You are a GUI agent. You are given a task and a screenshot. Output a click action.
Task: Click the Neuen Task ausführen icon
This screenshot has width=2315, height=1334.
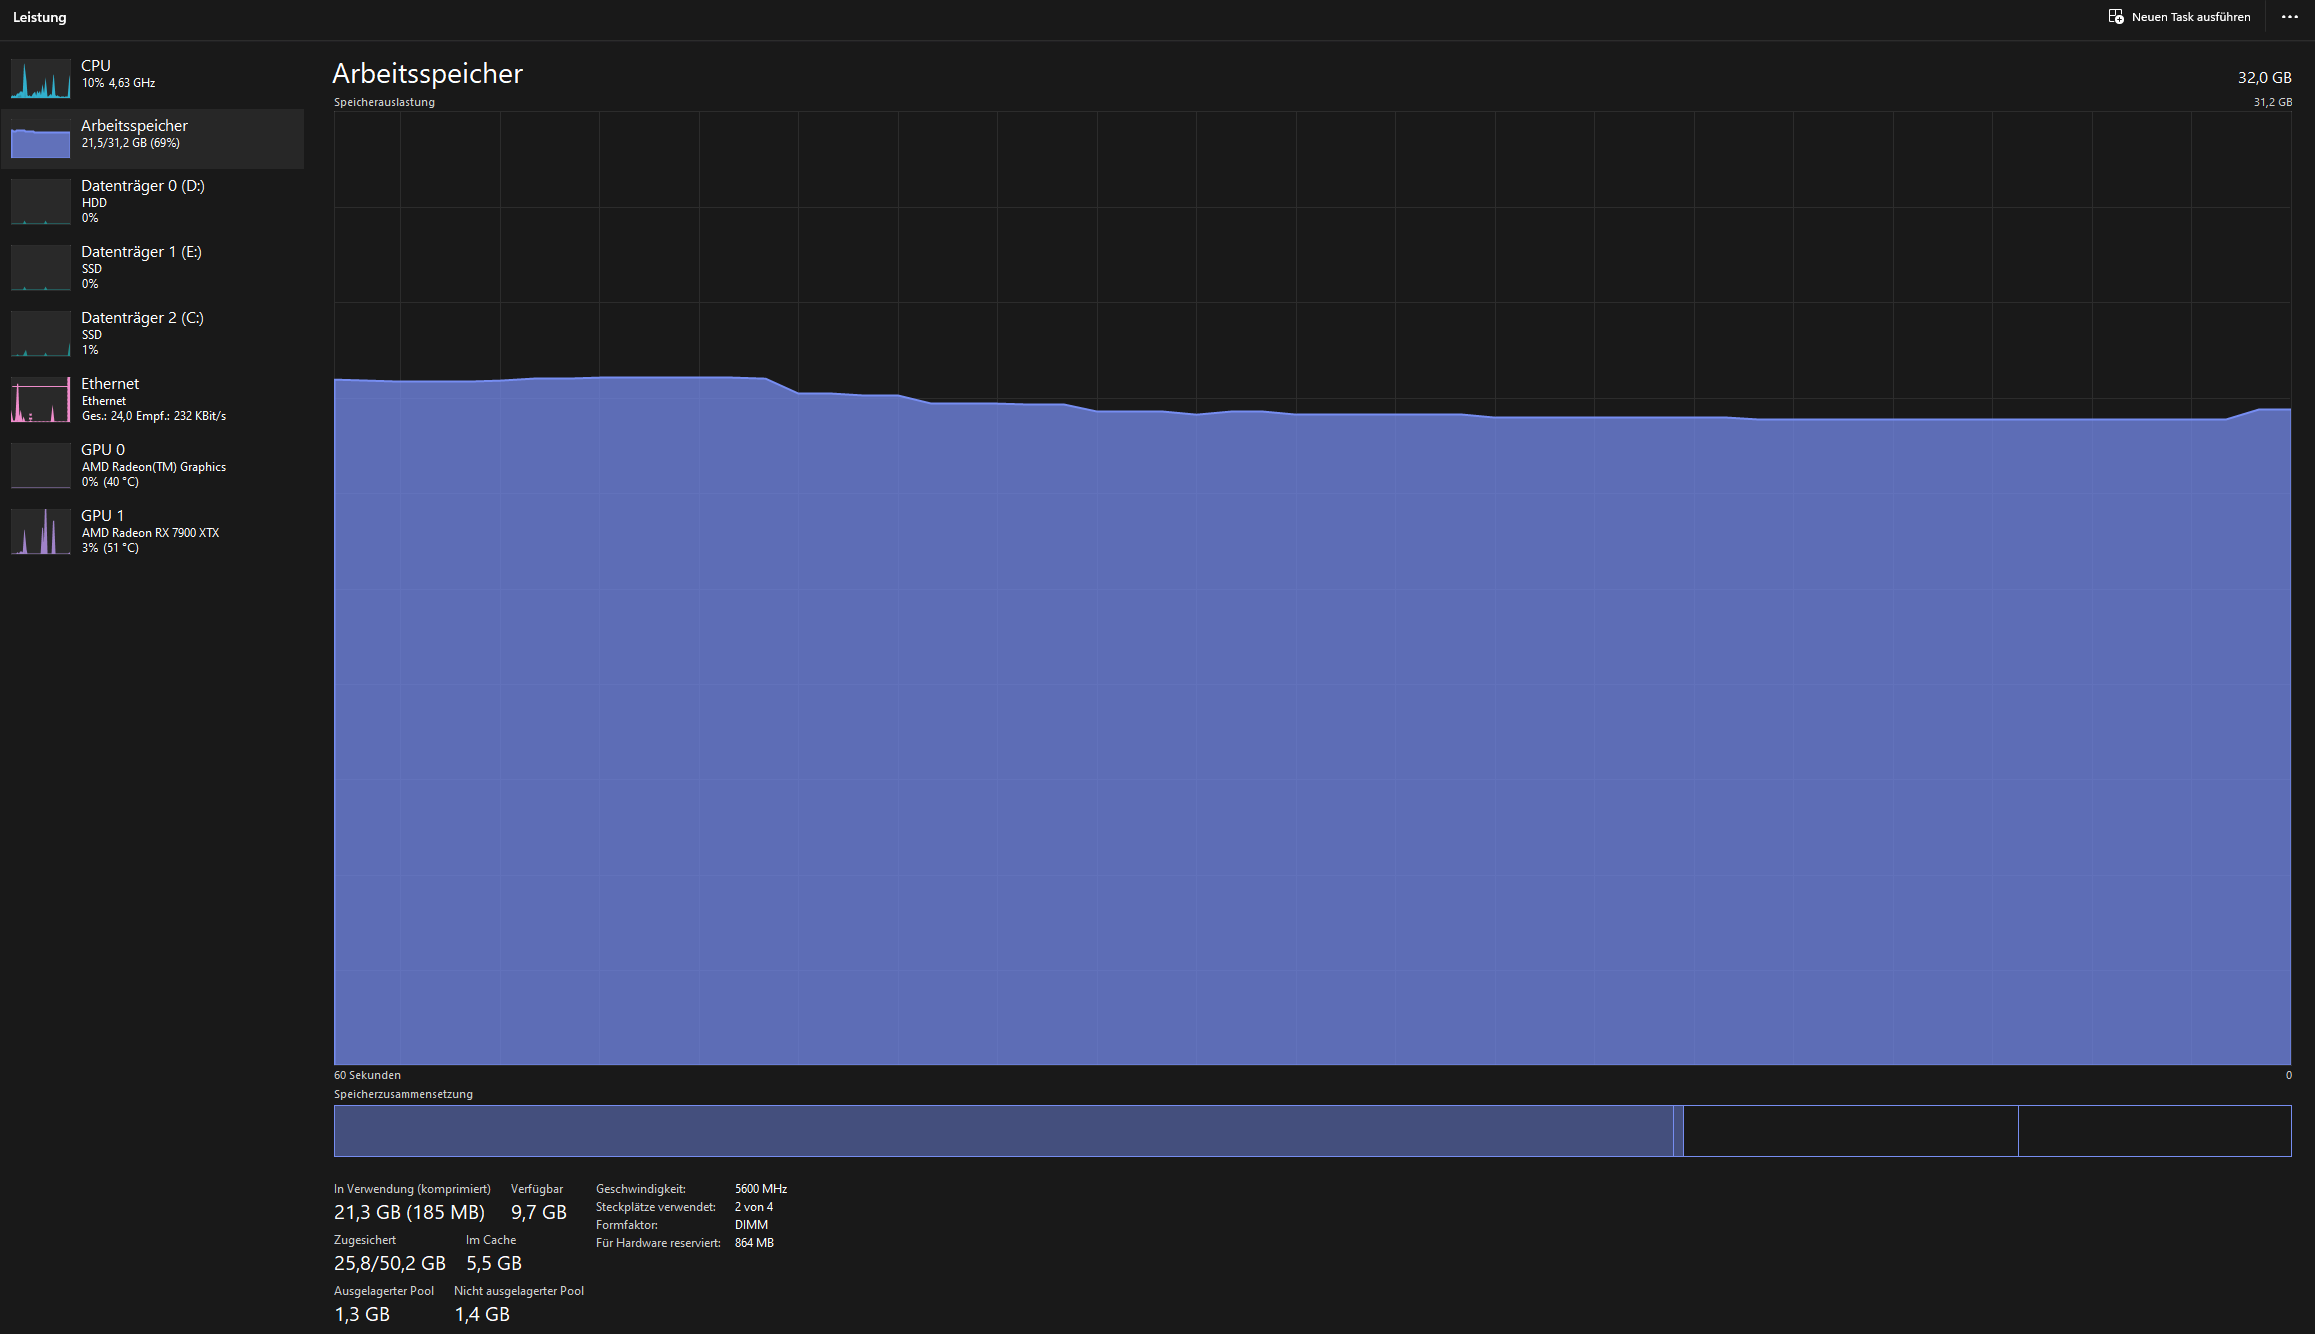pos(2116,17)
